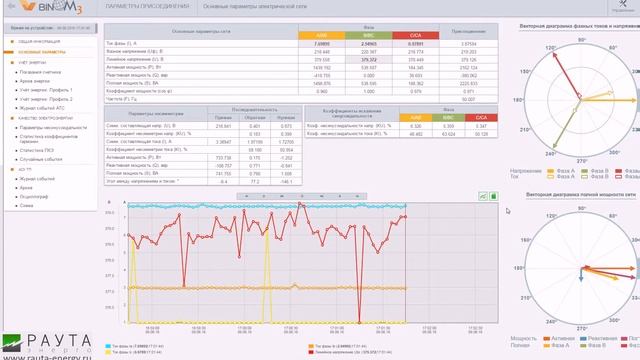Click middle button in chart navigation bar
Image resolution: width=640 pixels, height=360 pixels.
click(302, 196)
